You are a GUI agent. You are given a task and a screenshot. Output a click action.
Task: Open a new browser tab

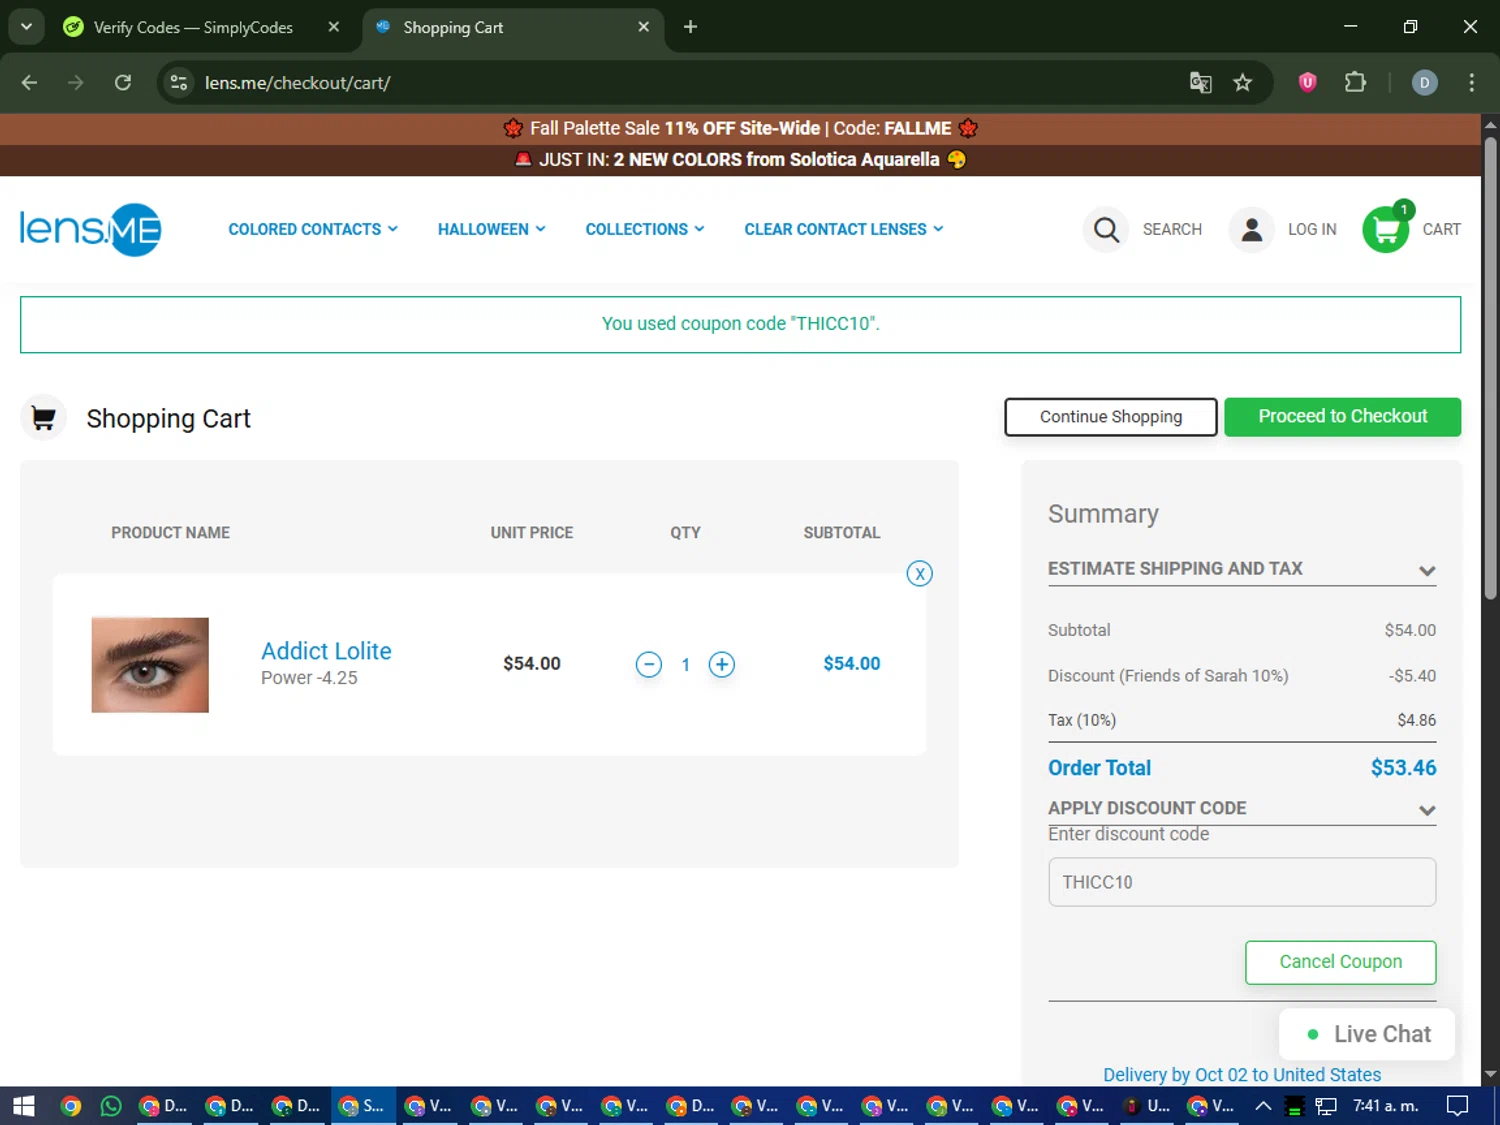point(690,27)
